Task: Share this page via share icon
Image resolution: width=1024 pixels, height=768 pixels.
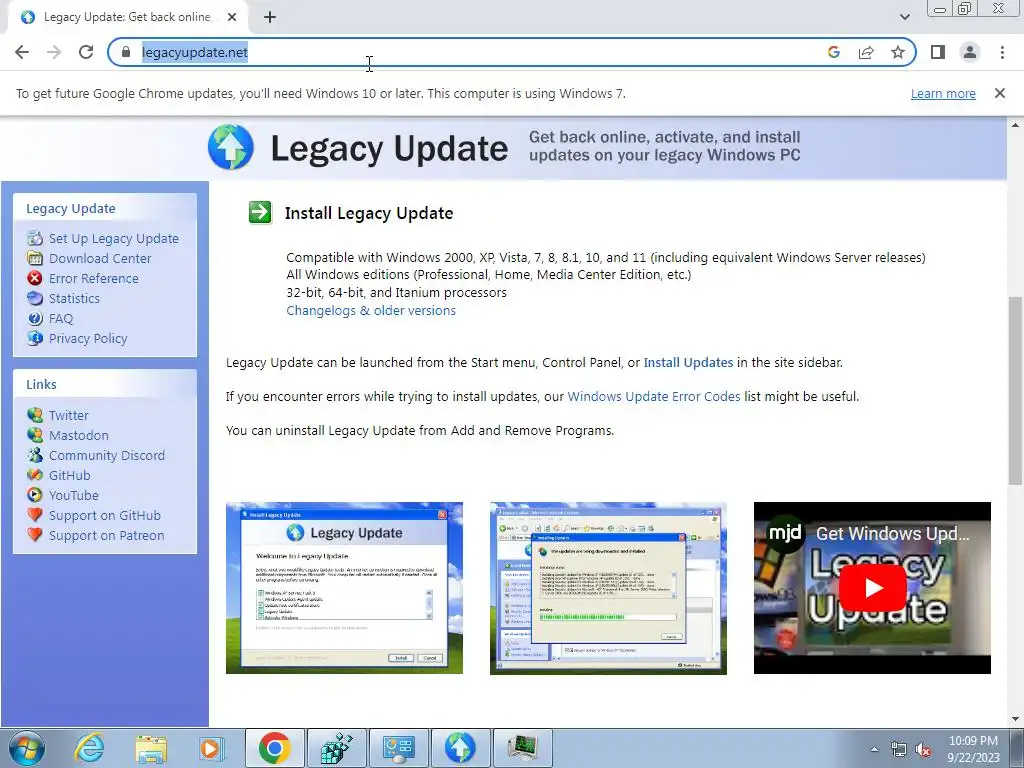Action: point(866,52)
